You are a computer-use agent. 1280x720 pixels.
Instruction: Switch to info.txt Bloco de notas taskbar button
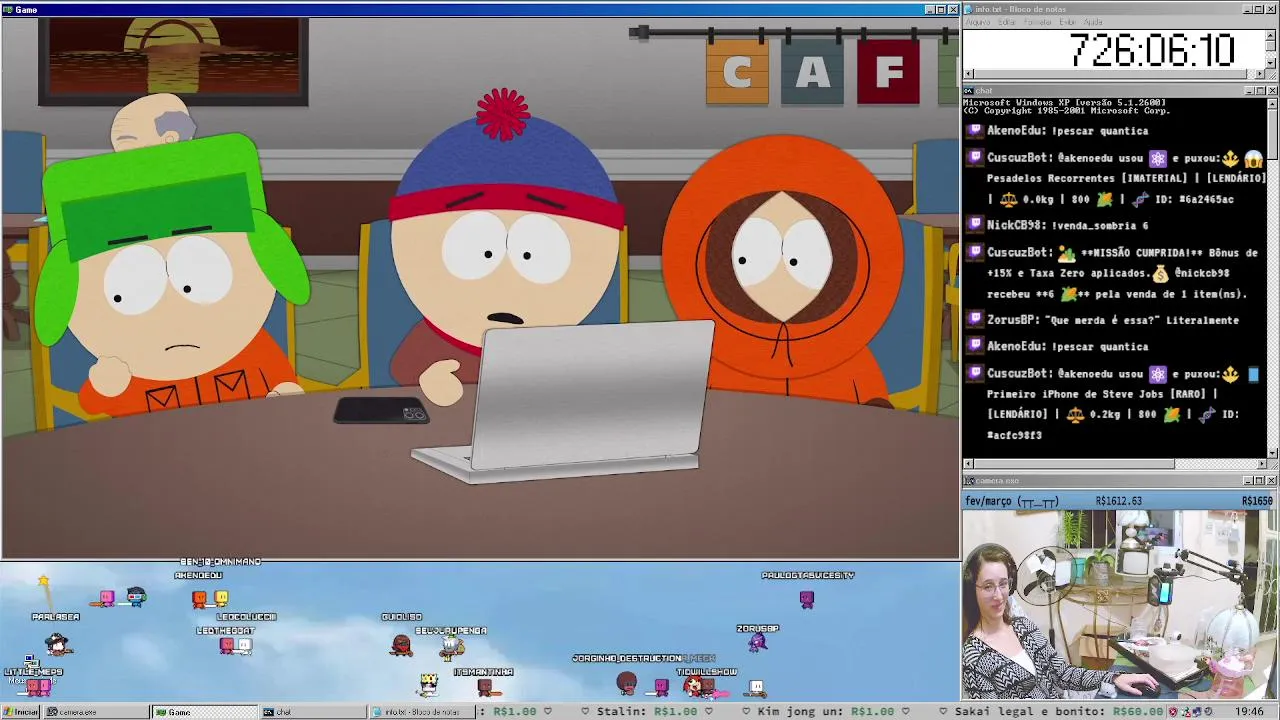pyautogui.click(x=421, y=712)
